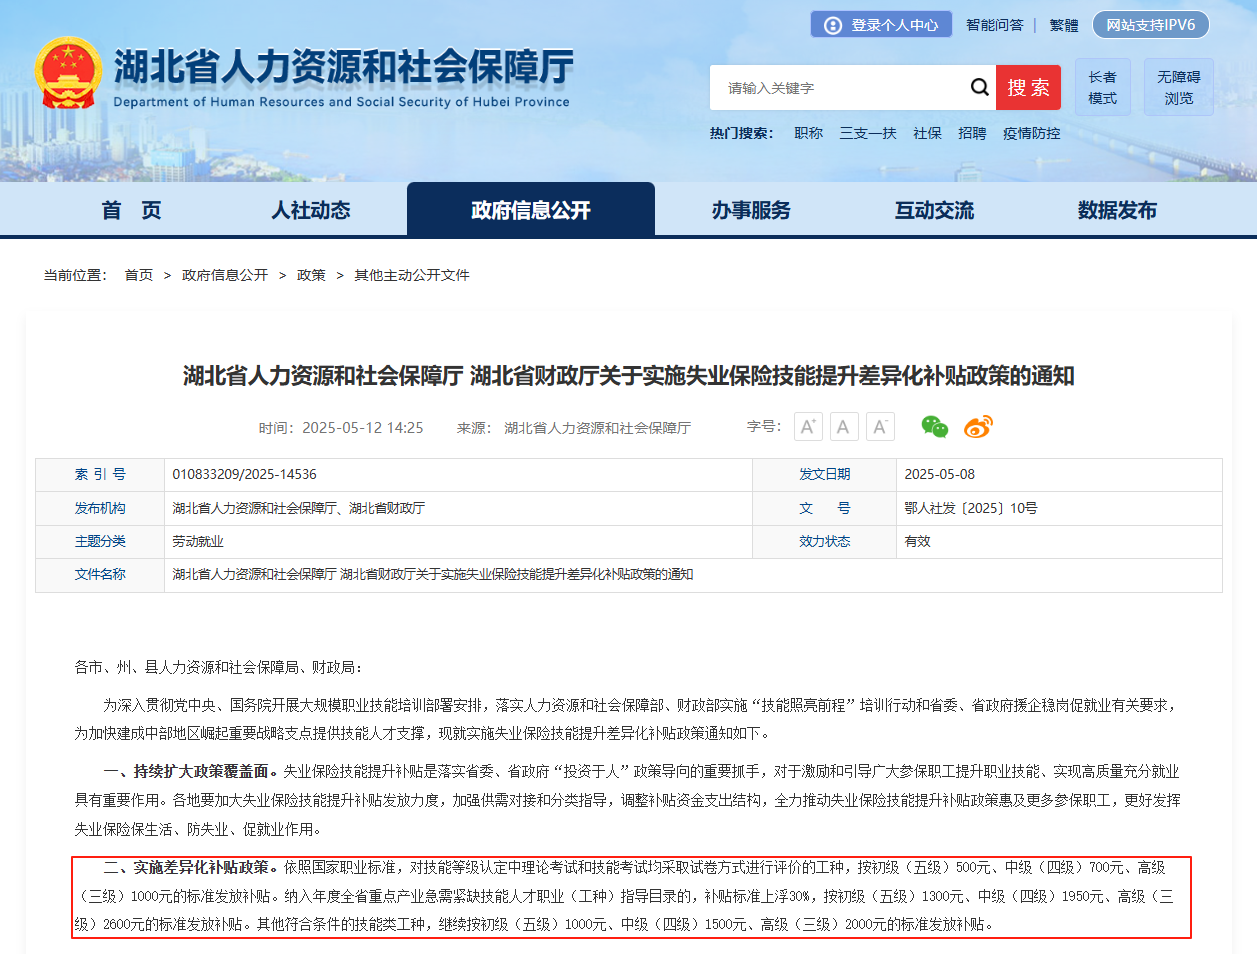Image resolution: width=1257 pixels, height=954 pixels.
Task: Search the hot keyword 社保
Action: coord(927,133)
